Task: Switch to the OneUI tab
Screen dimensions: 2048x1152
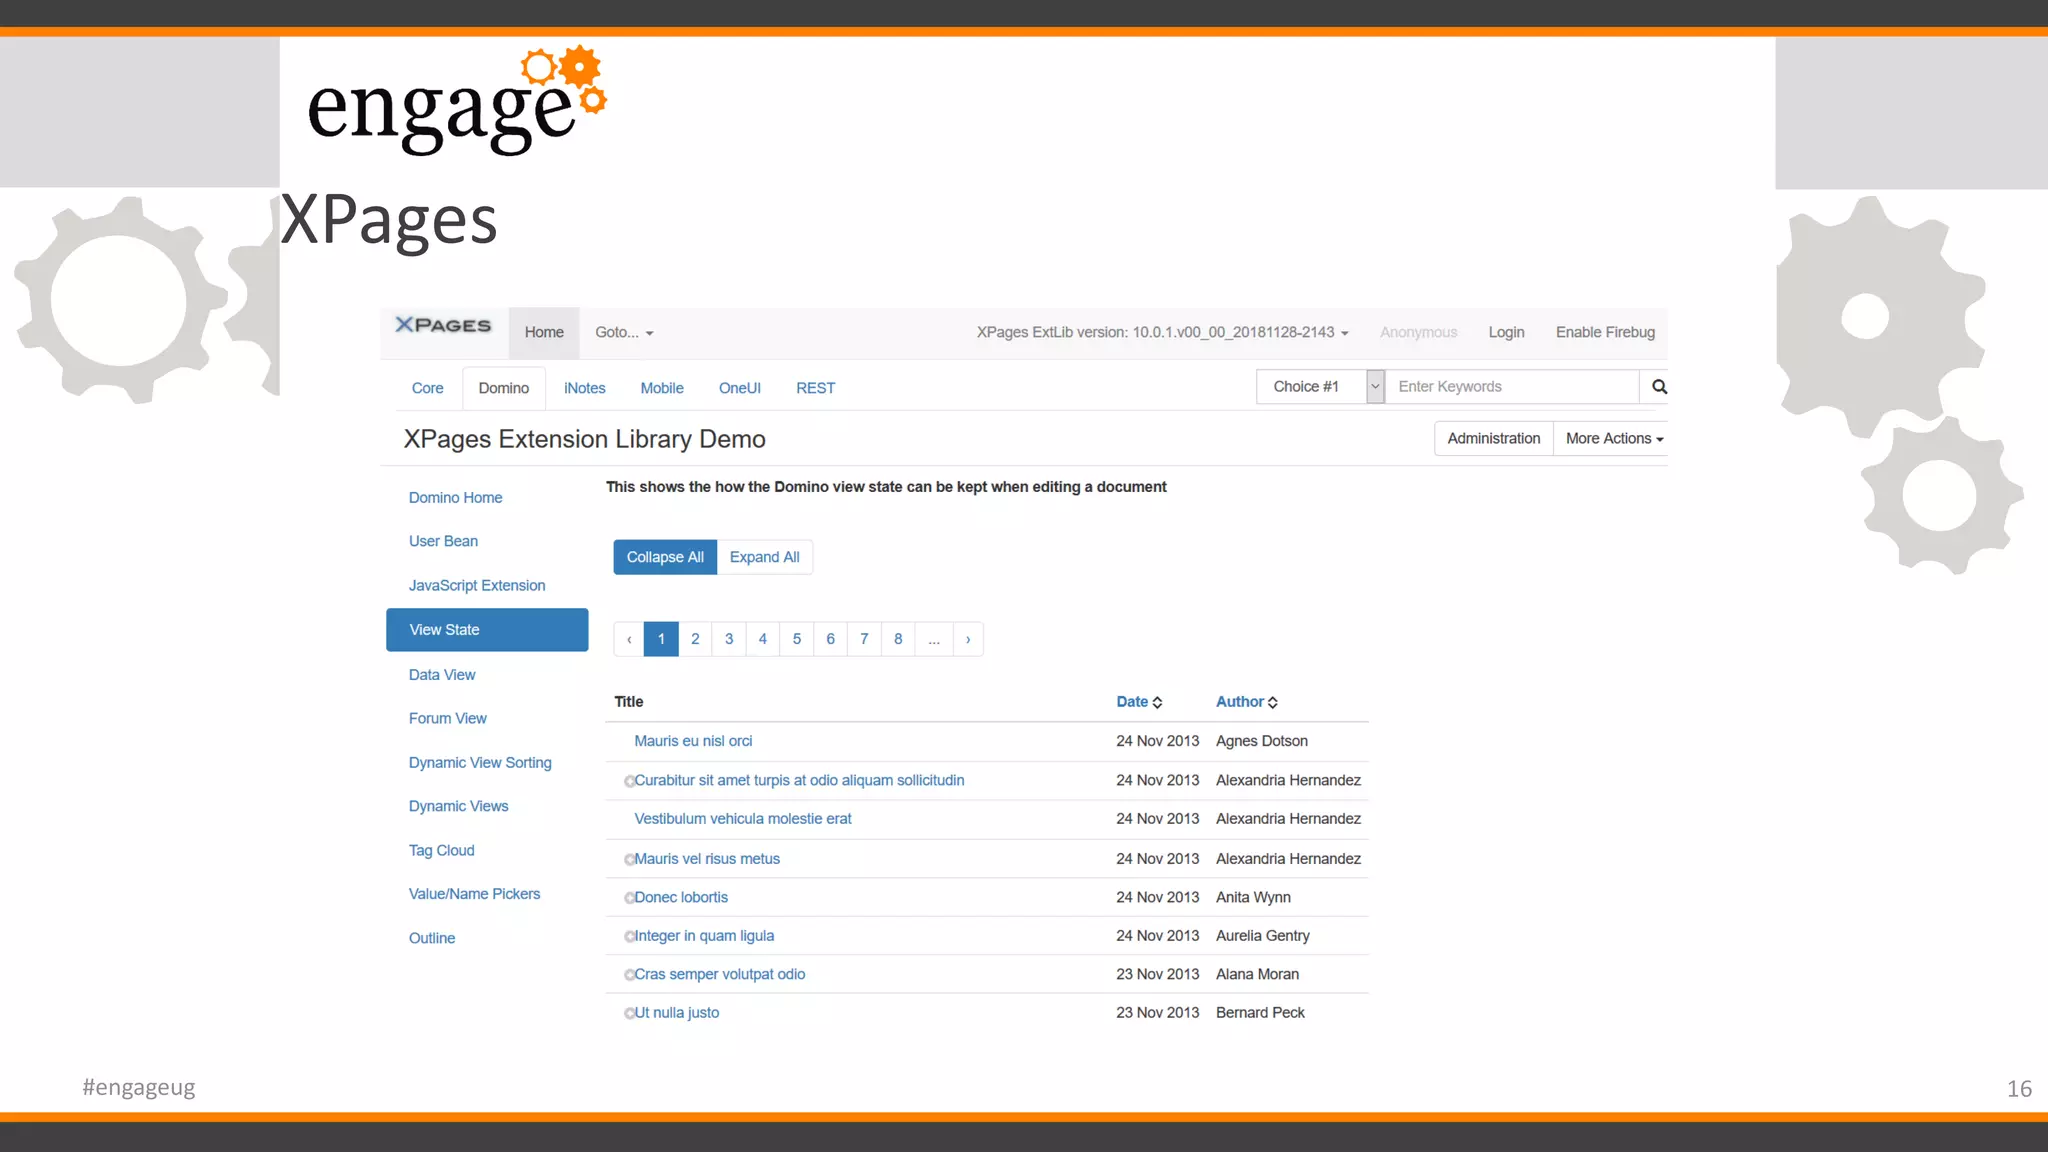Action: [x=740, y=388]
